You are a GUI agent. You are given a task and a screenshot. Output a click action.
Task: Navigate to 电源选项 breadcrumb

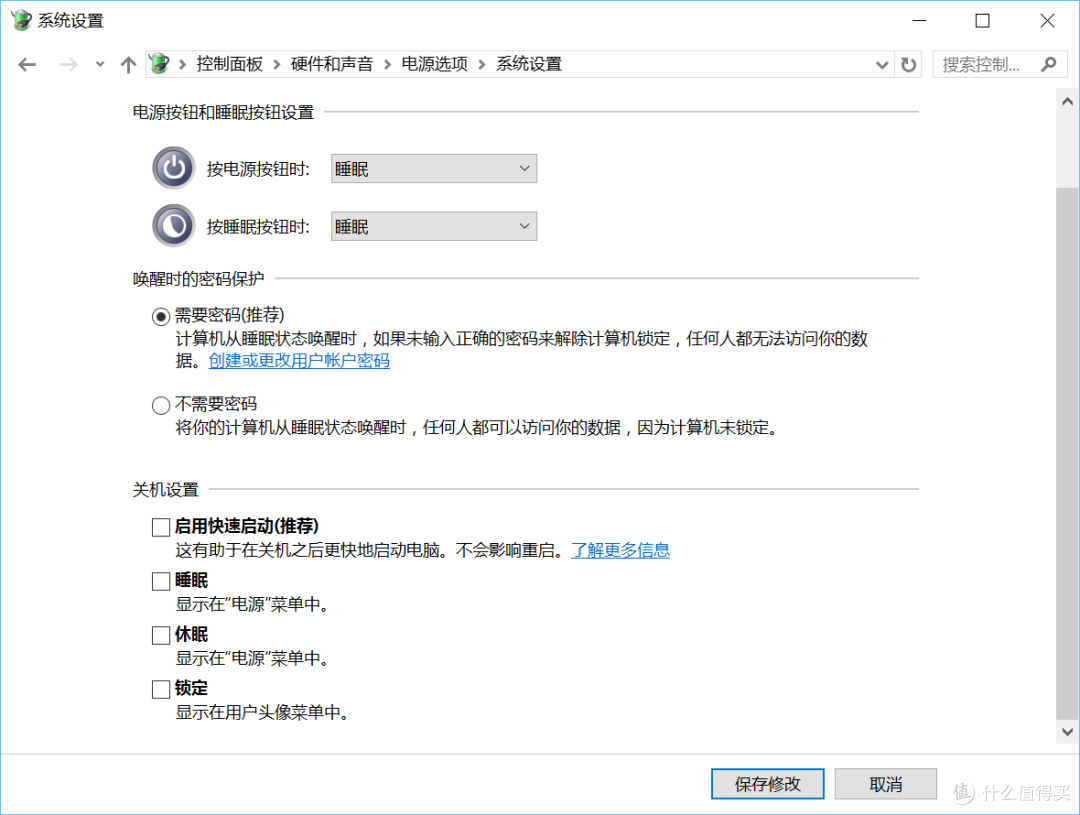pos(433,63)
